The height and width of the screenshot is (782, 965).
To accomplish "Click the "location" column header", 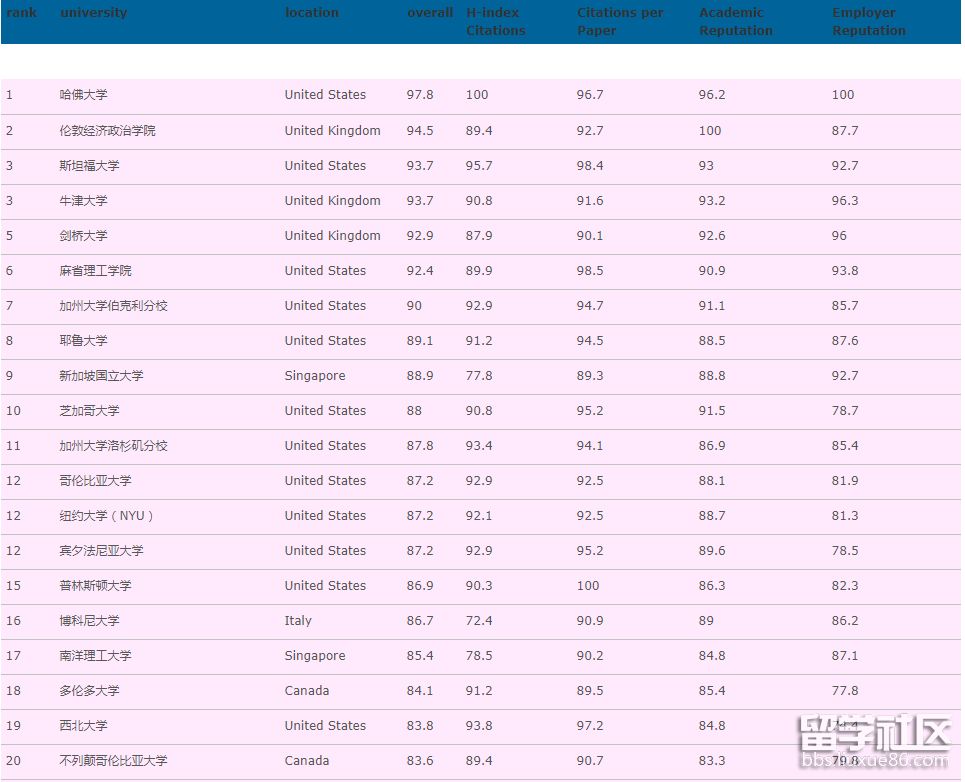I will 311,13.
